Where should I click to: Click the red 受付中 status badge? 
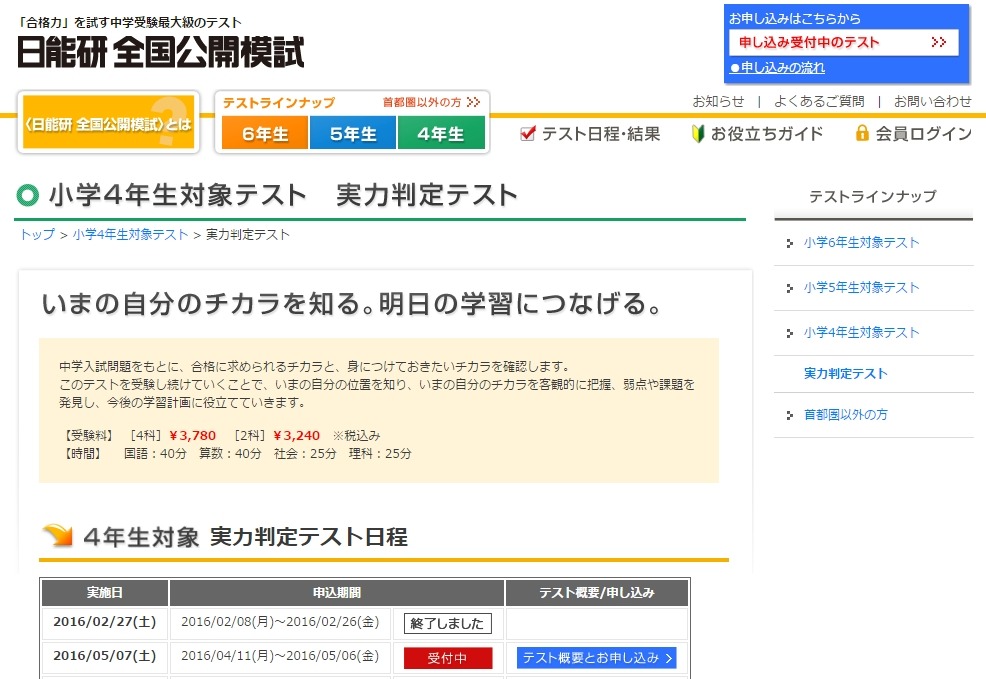click(448, 658)
